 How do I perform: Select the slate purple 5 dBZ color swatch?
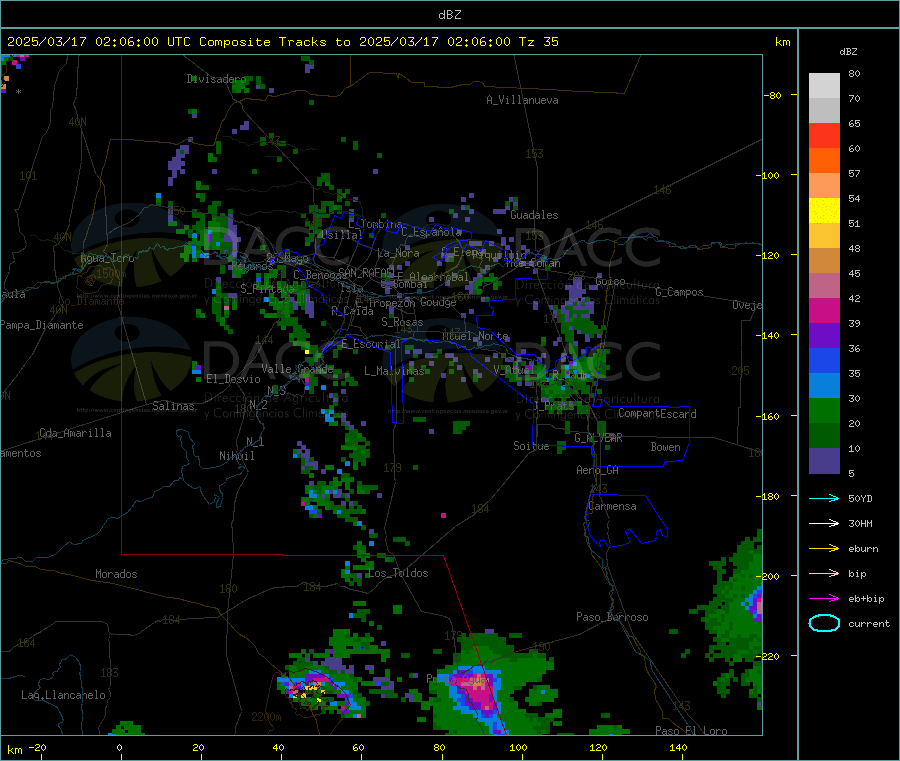pyautogui.click(x=824, y=461)
